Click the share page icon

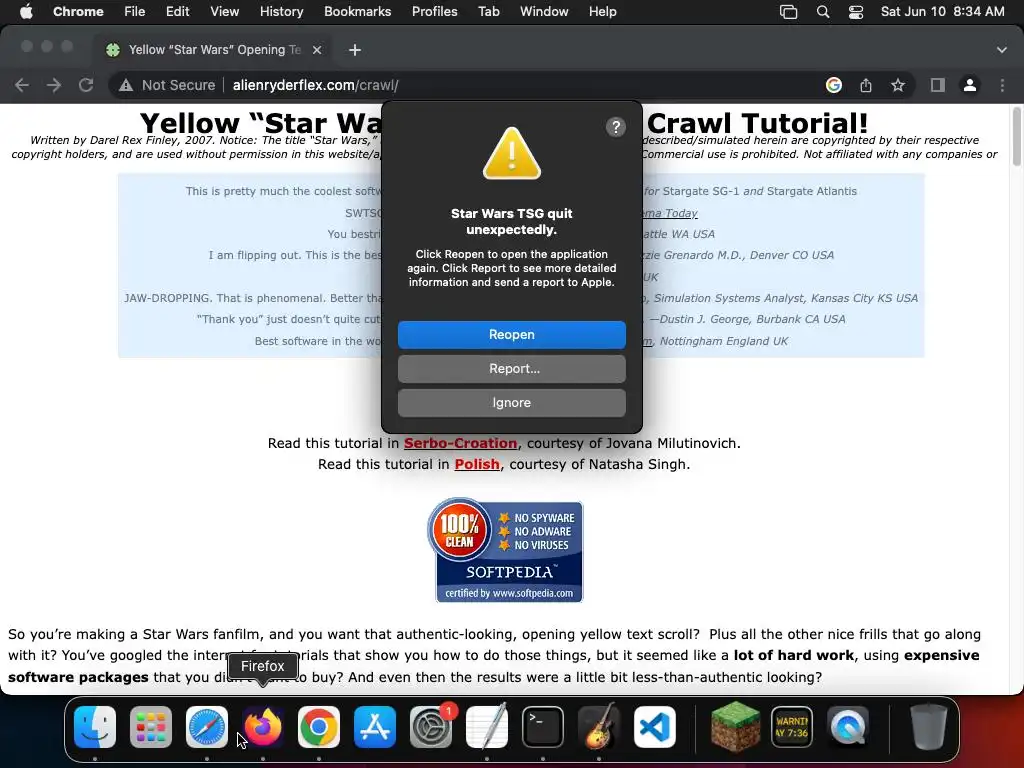(x=865, y=85)
